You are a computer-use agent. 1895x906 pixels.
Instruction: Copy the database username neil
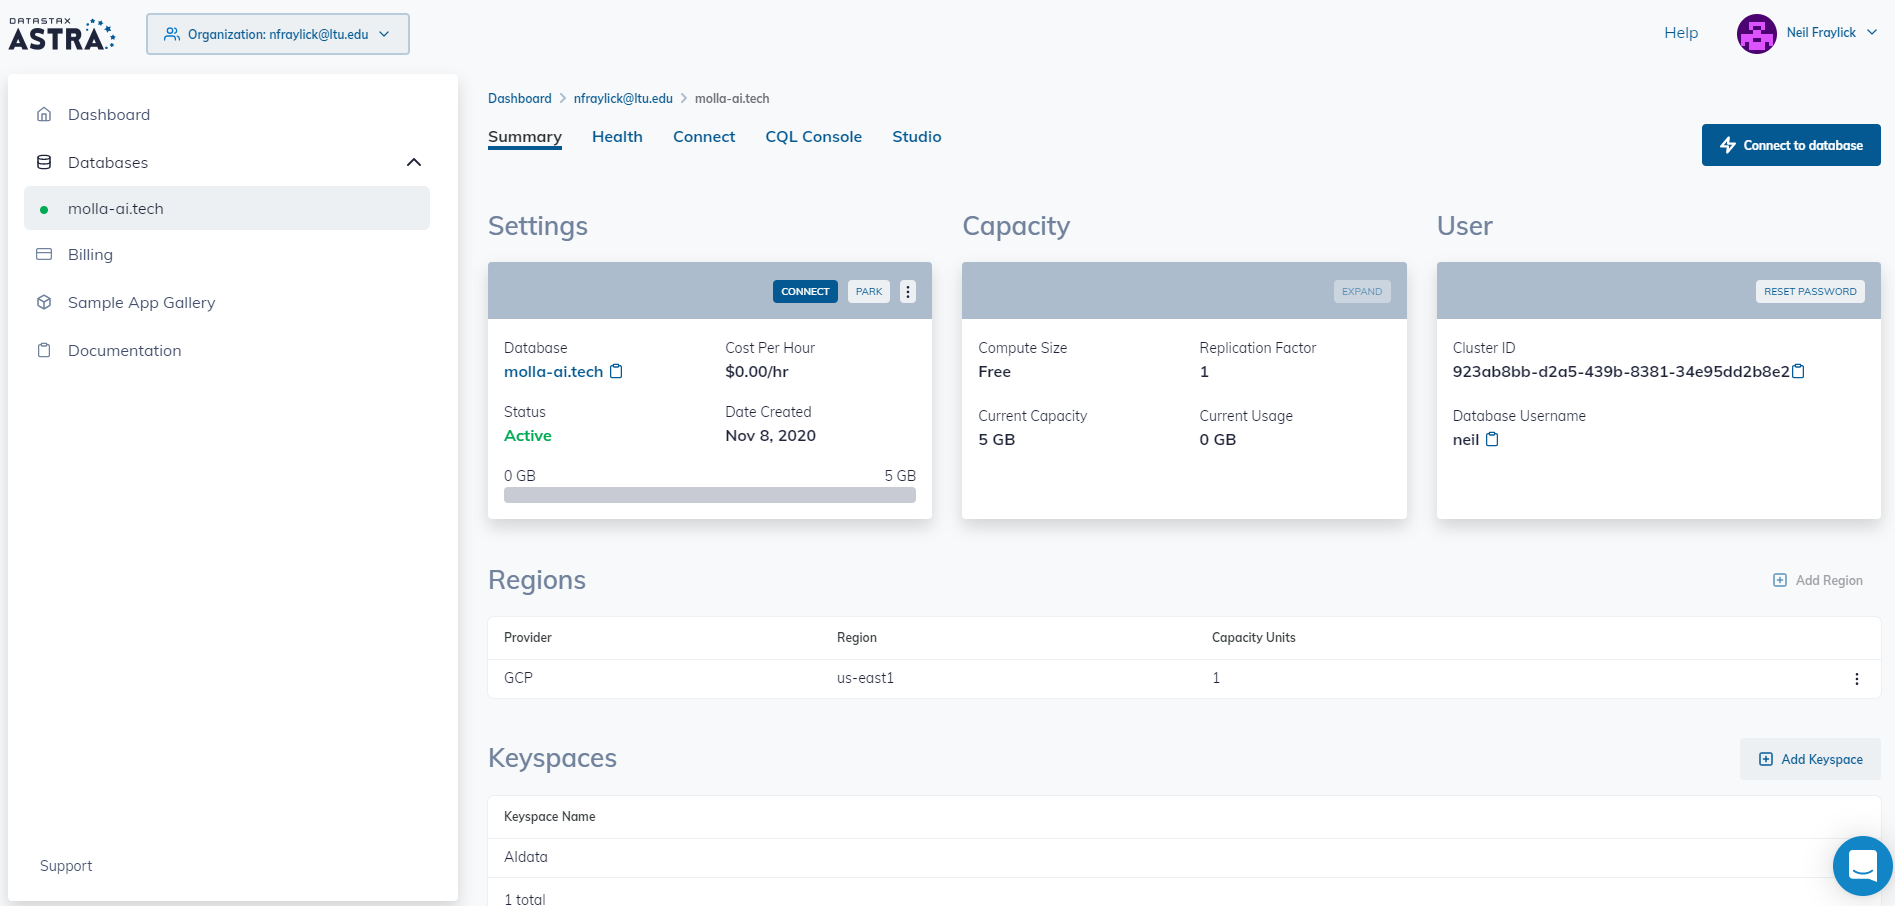(1492, 439)
